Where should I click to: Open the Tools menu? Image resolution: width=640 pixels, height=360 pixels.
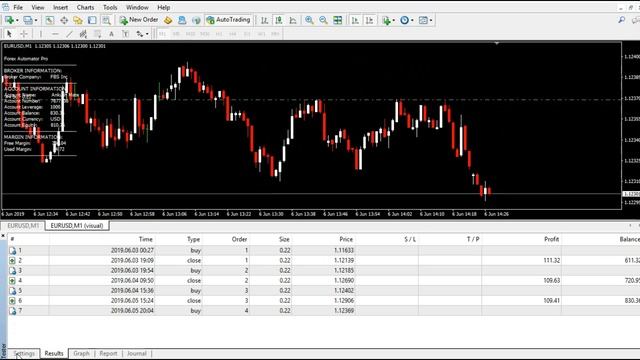(x=110, y=7)
